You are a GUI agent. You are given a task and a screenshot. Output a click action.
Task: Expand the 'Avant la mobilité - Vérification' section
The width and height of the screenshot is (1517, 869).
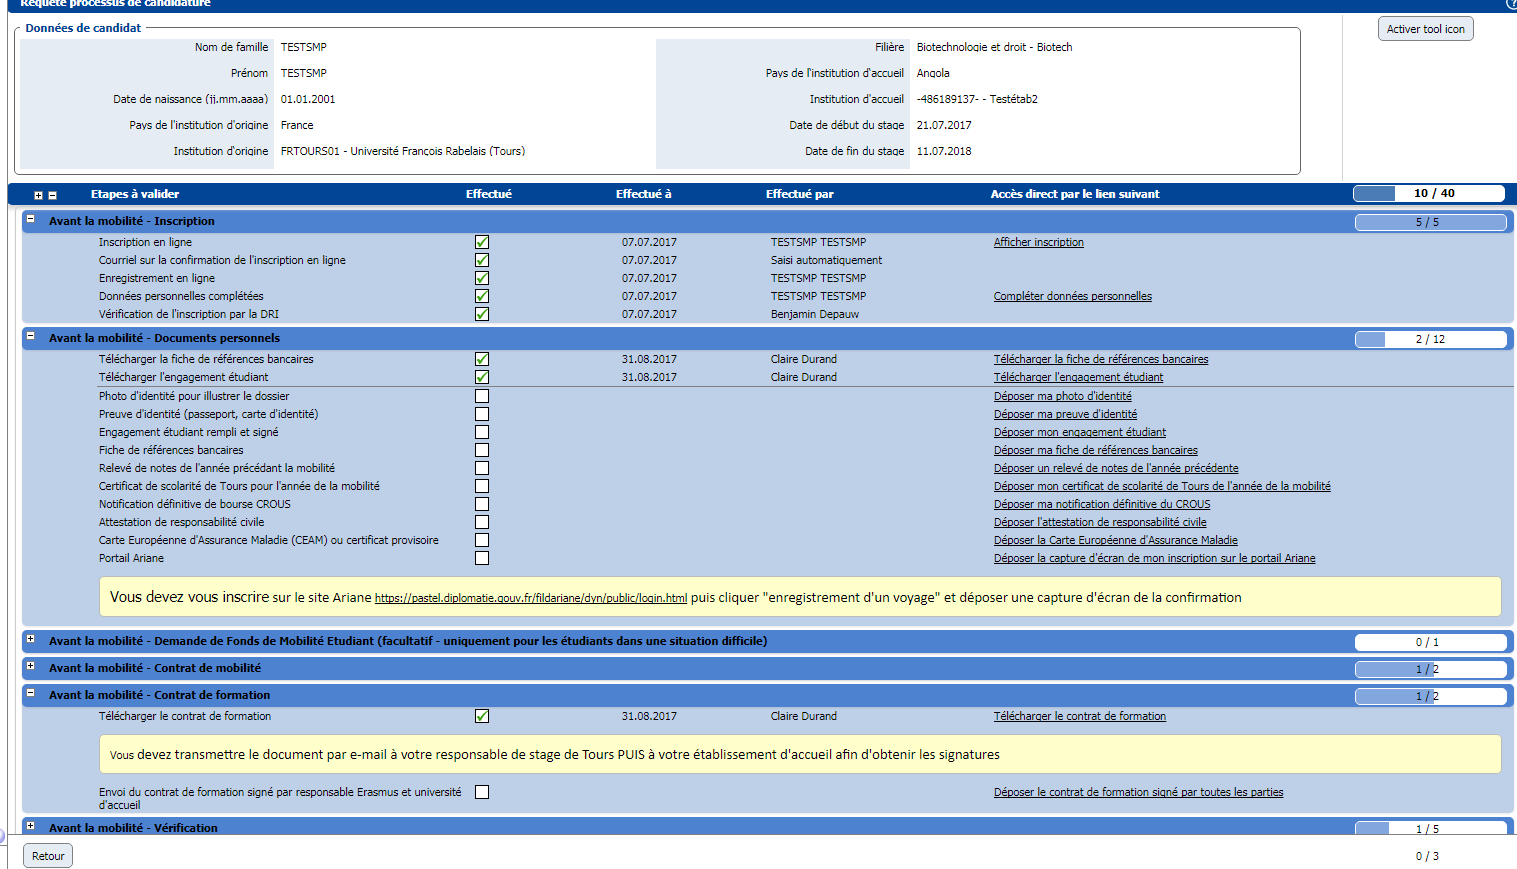[x=31, y=826]
